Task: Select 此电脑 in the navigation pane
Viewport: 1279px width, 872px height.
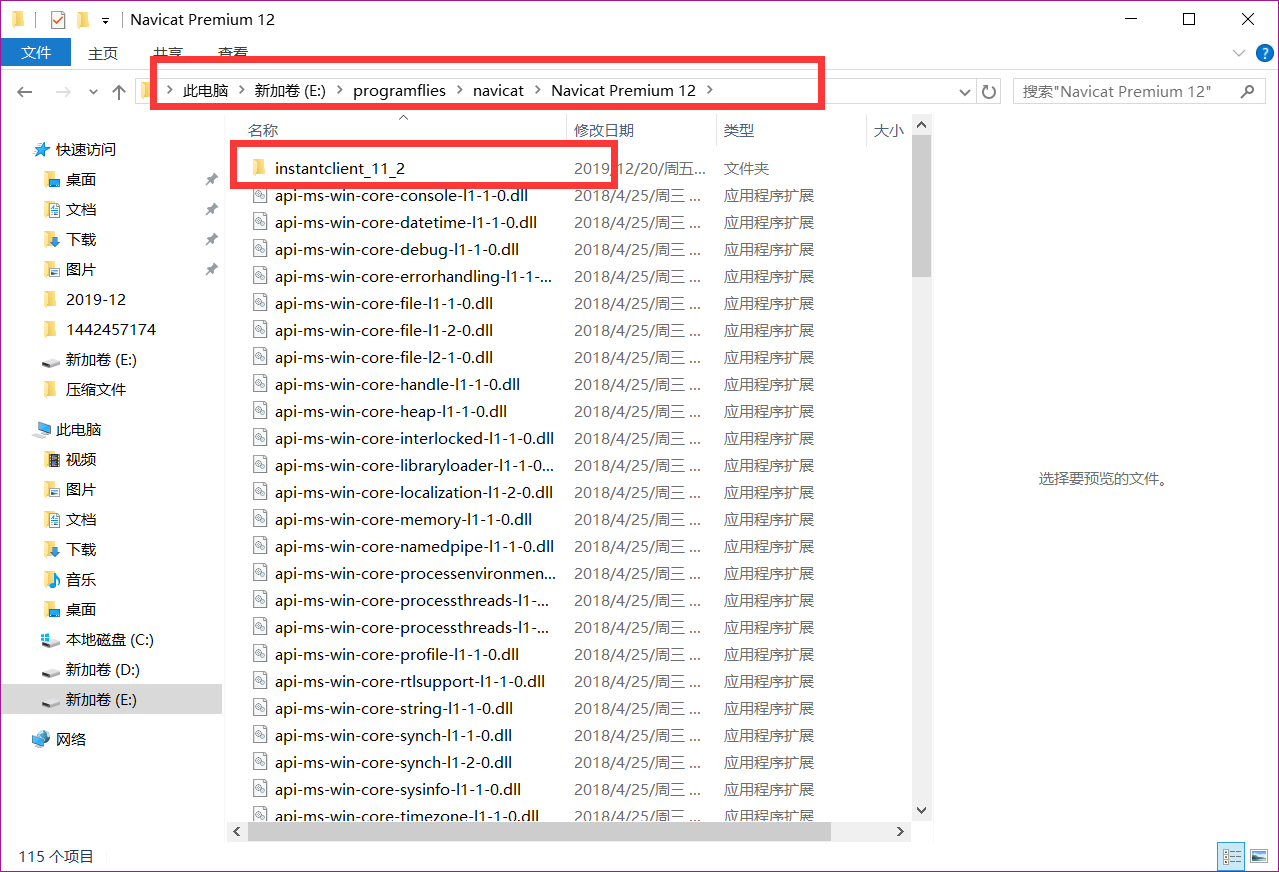Action: (x=78, y=430)
